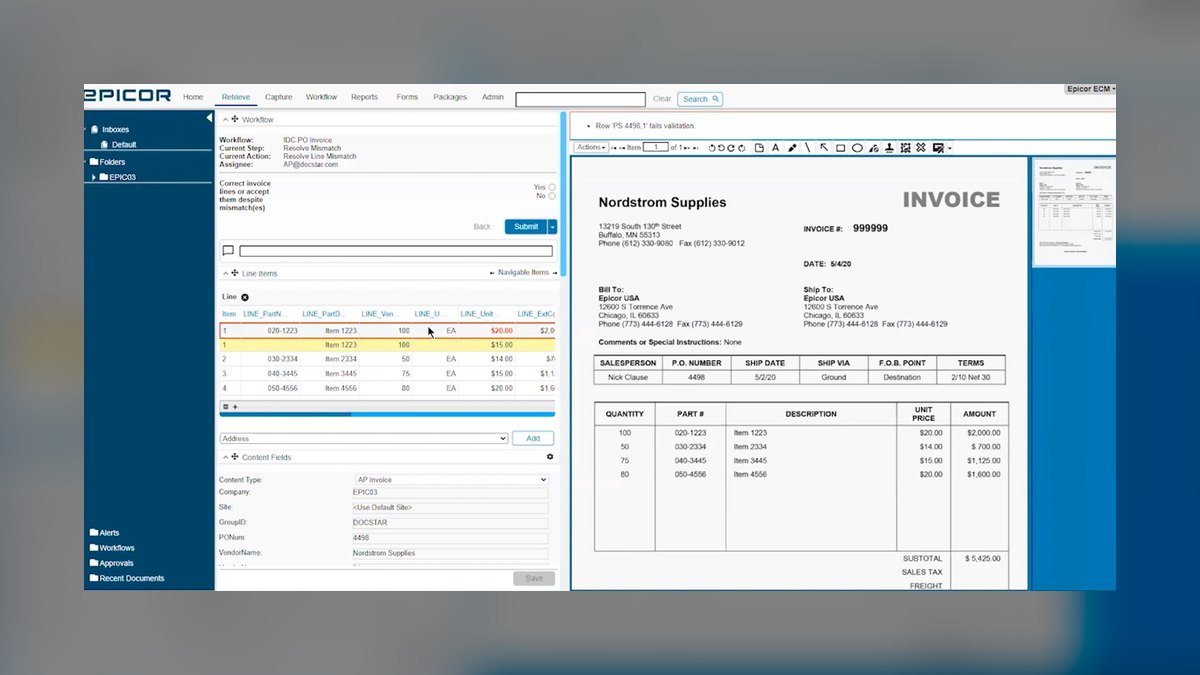Open the Home tab
This screenshot has width=1200, height=675.
pos(193,97)
